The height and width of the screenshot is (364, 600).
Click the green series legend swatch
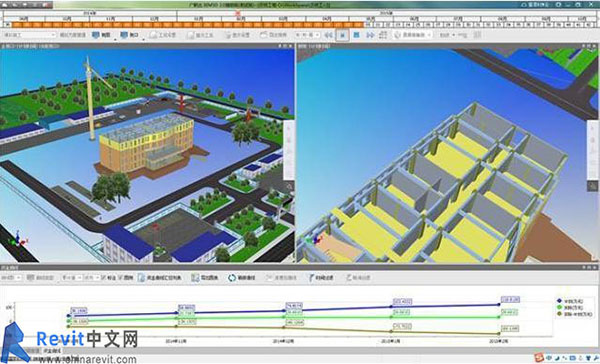(559, 308)
